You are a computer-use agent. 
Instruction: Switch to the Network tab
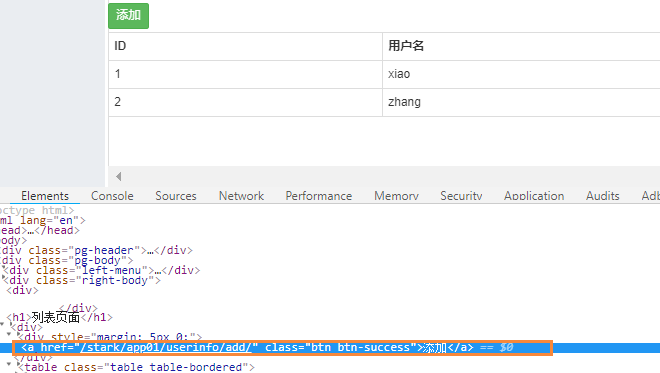(x=241, y=196)
